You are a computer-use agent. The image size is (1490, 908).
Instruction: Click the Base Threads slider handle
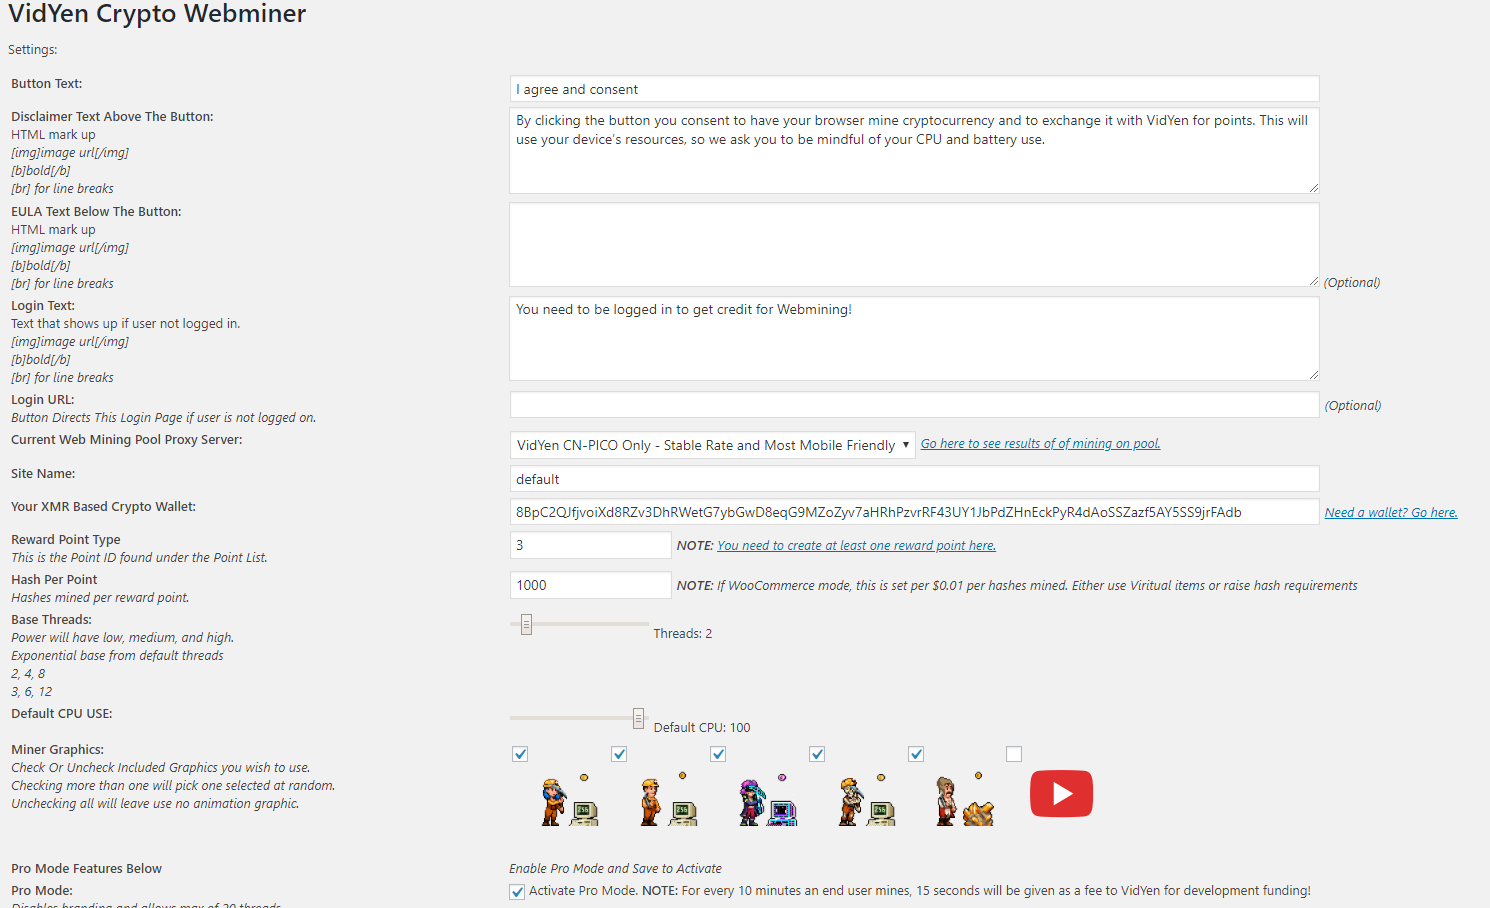(526, 625)
